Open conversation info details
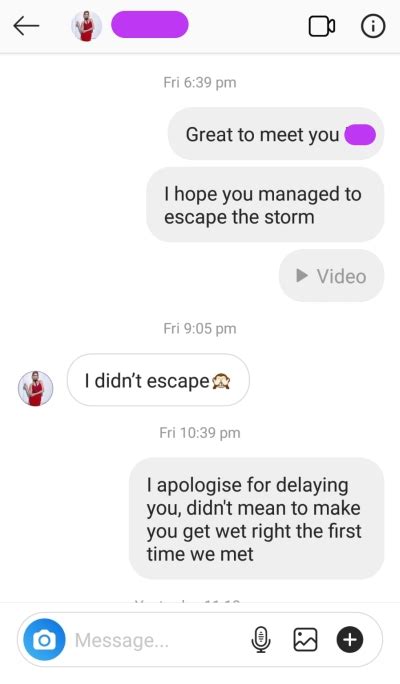400x684 pixels. point(373,26)
